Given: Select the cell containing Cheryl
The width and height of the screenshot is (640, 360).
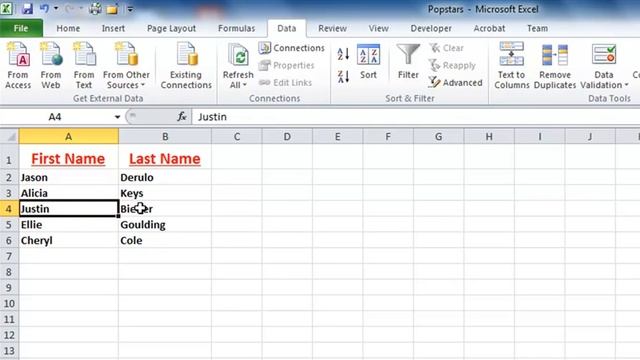Looking at the screenshot, I should 69,240.
